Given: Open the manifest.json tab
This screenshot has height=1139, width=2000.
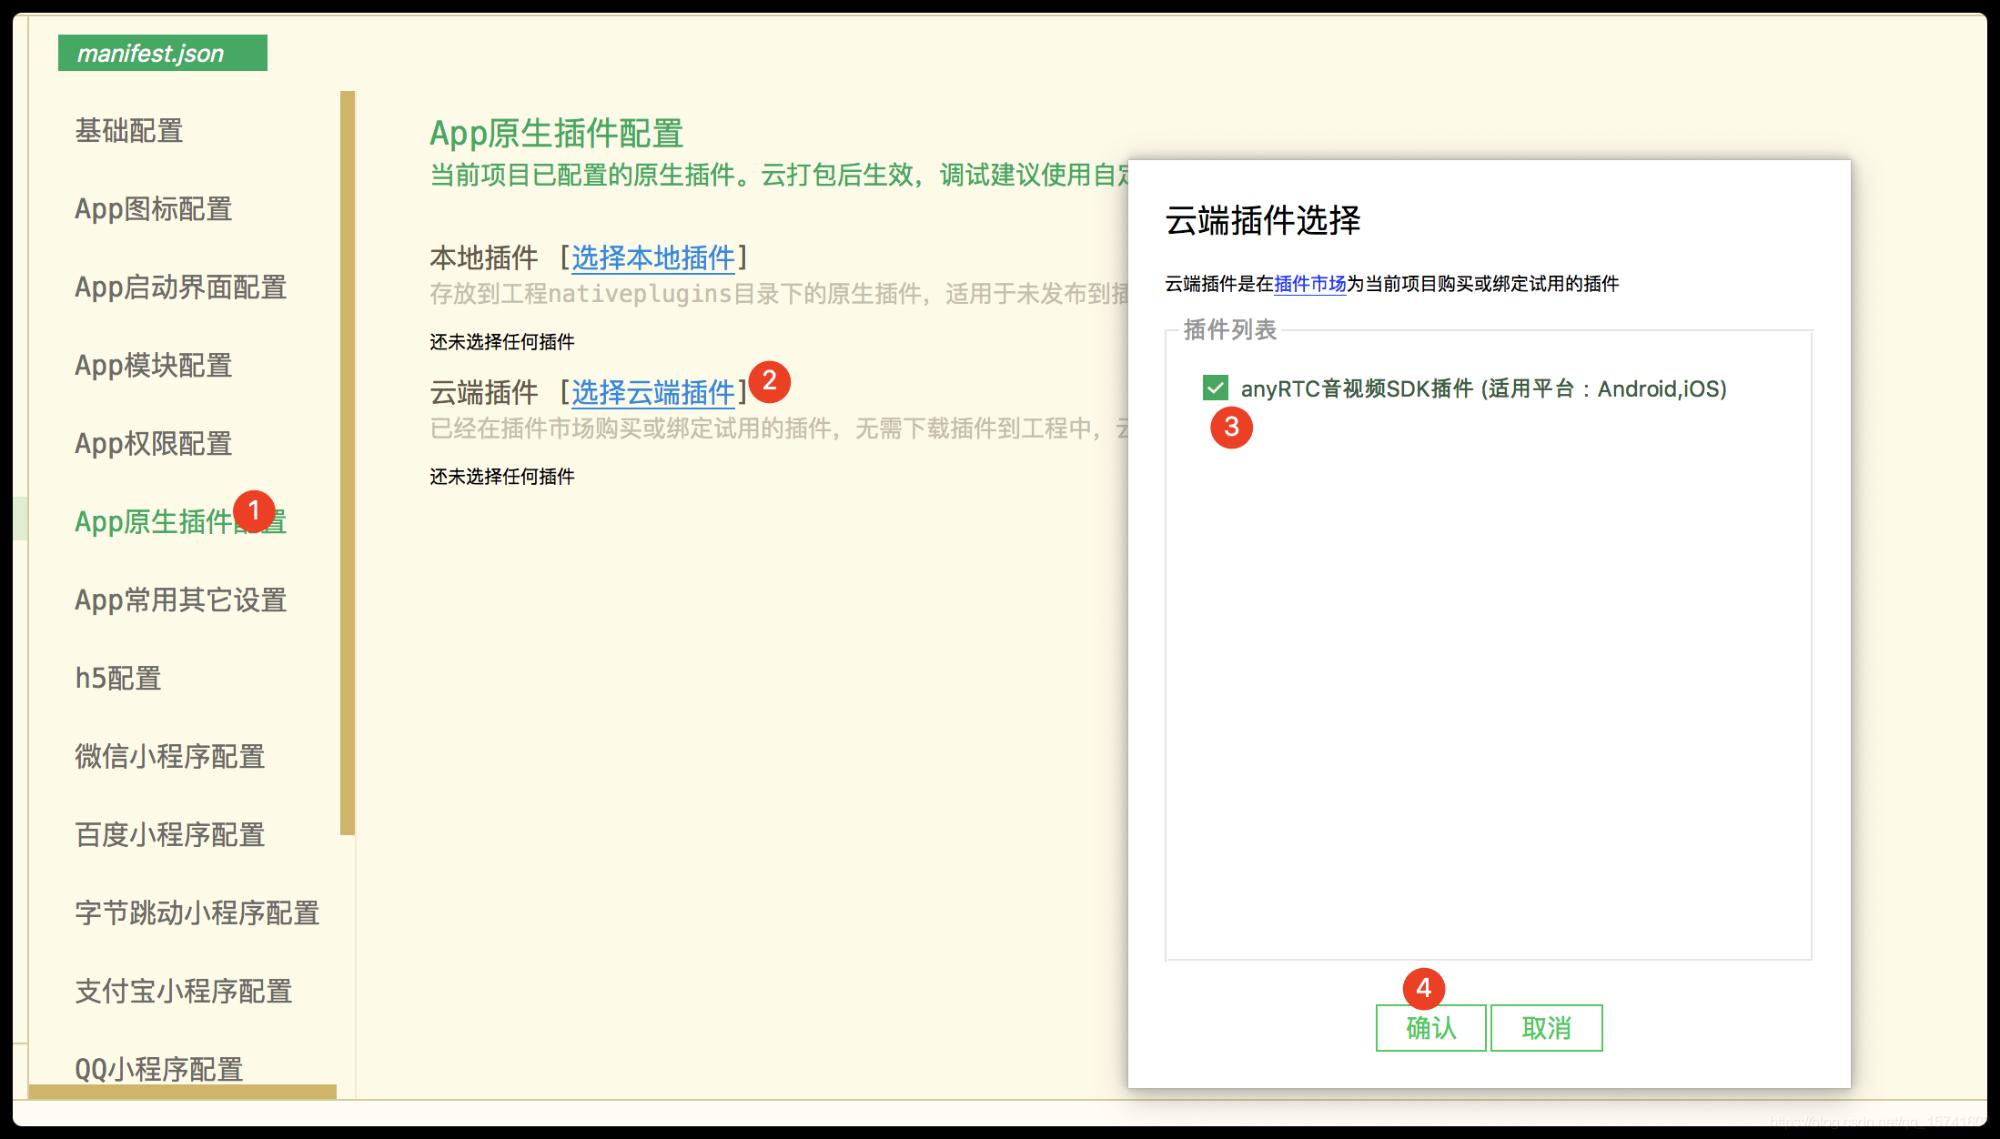Looking at the screenshot, I should pyautogui.click(x=162, y=53).
